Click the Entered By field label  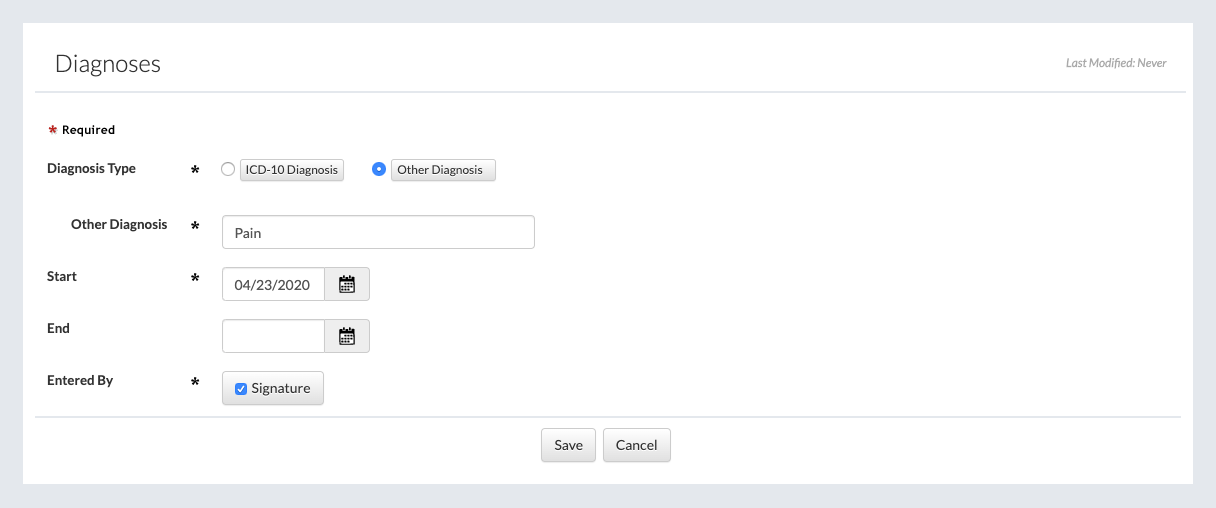80,380
